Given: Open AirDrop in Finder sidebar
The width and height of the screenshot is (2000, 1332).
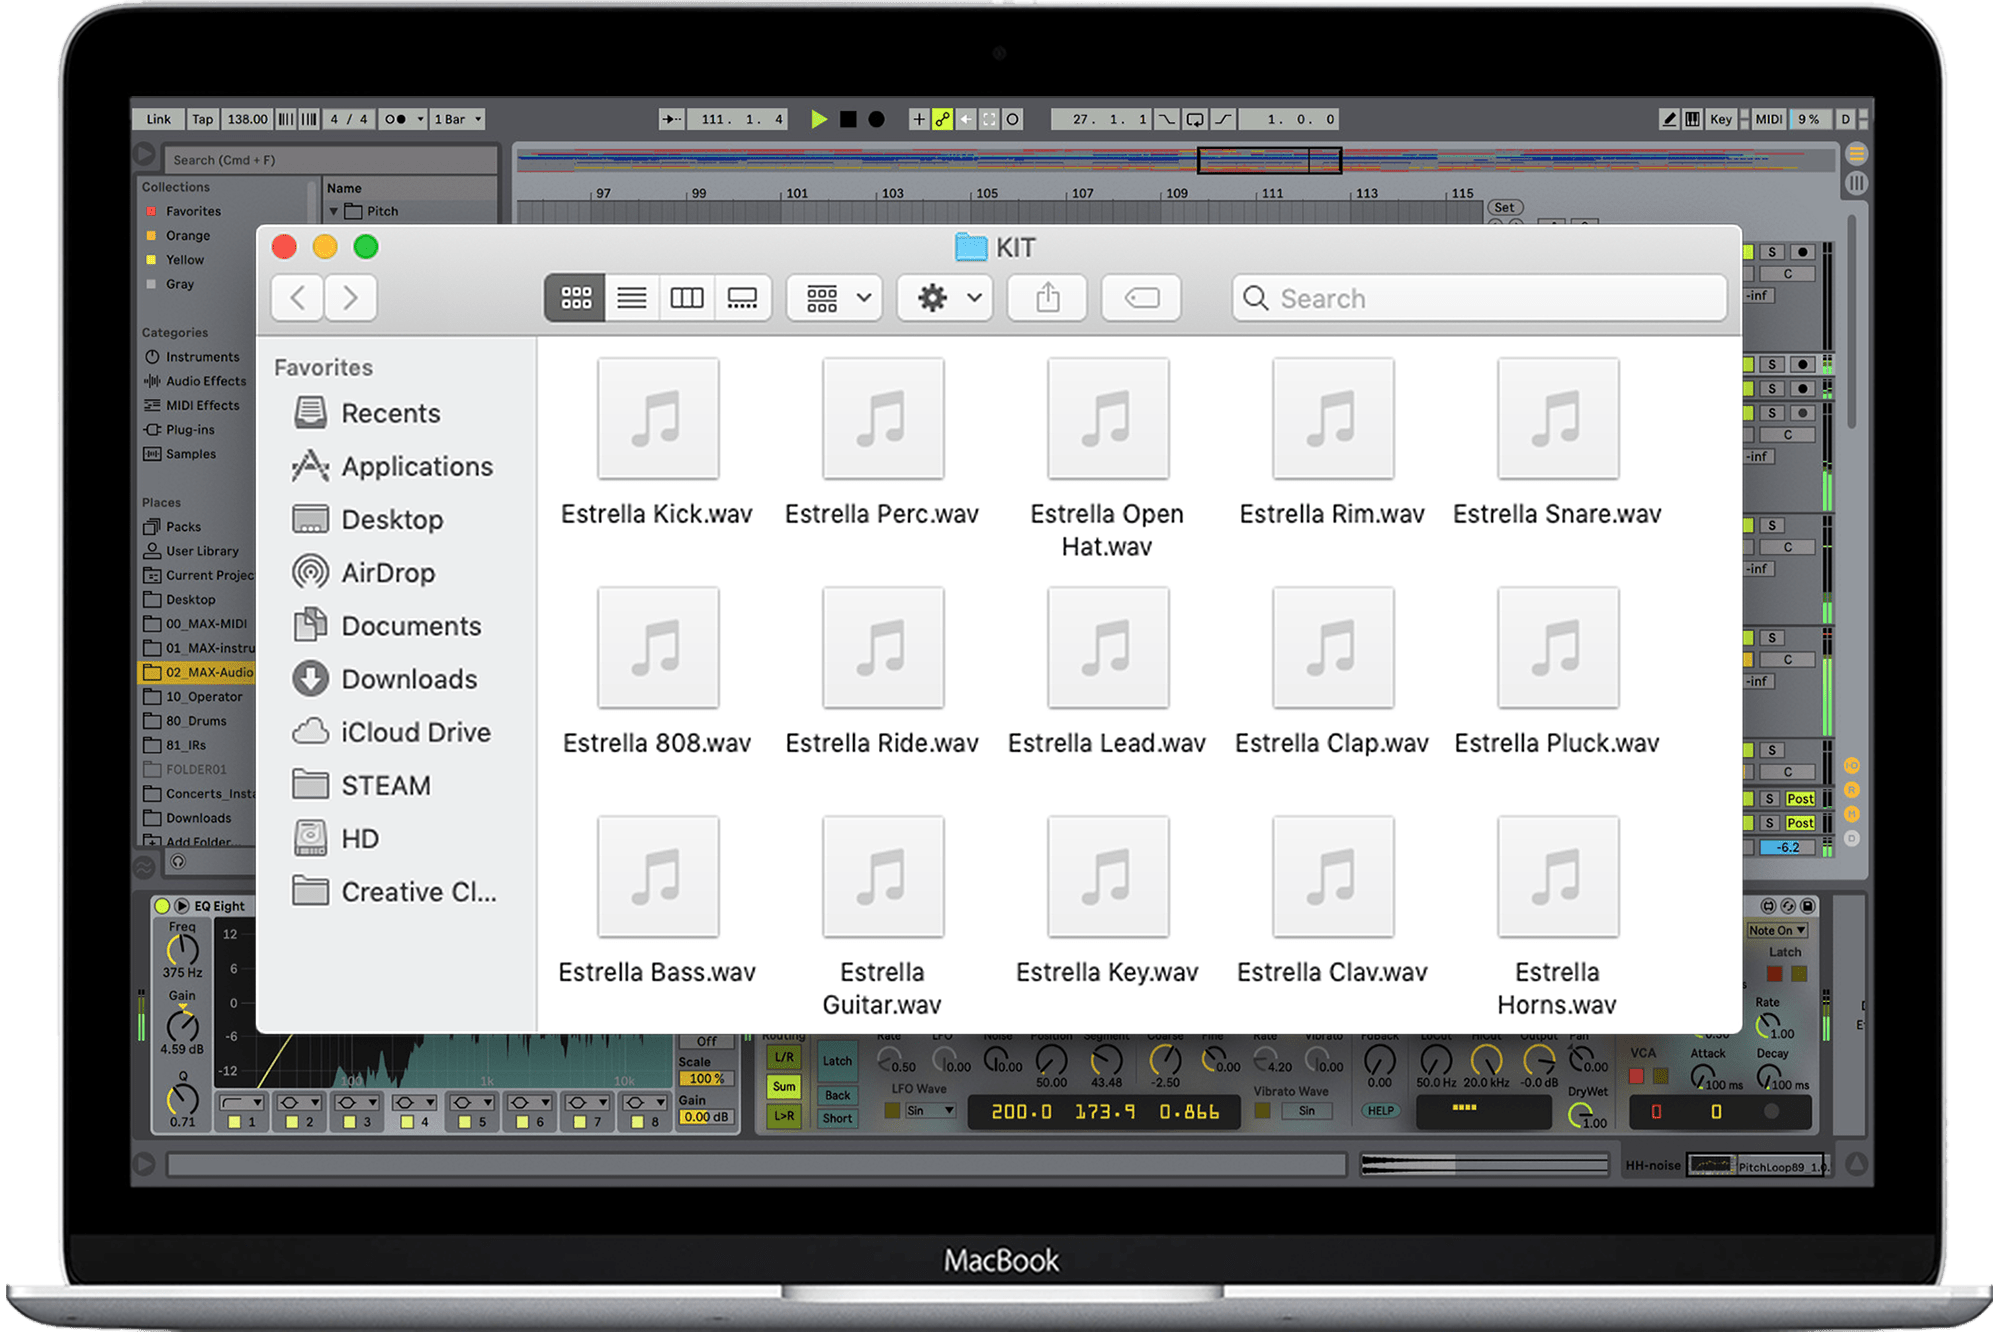Looking at the screenshot, I should click(364, 572).
